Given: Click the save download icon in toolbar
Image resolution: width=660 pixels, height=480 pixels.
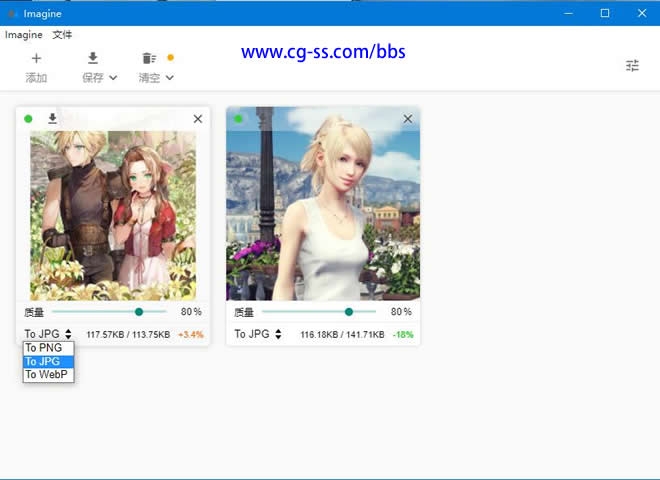Looking at the screenshot, I should point(93,59).
